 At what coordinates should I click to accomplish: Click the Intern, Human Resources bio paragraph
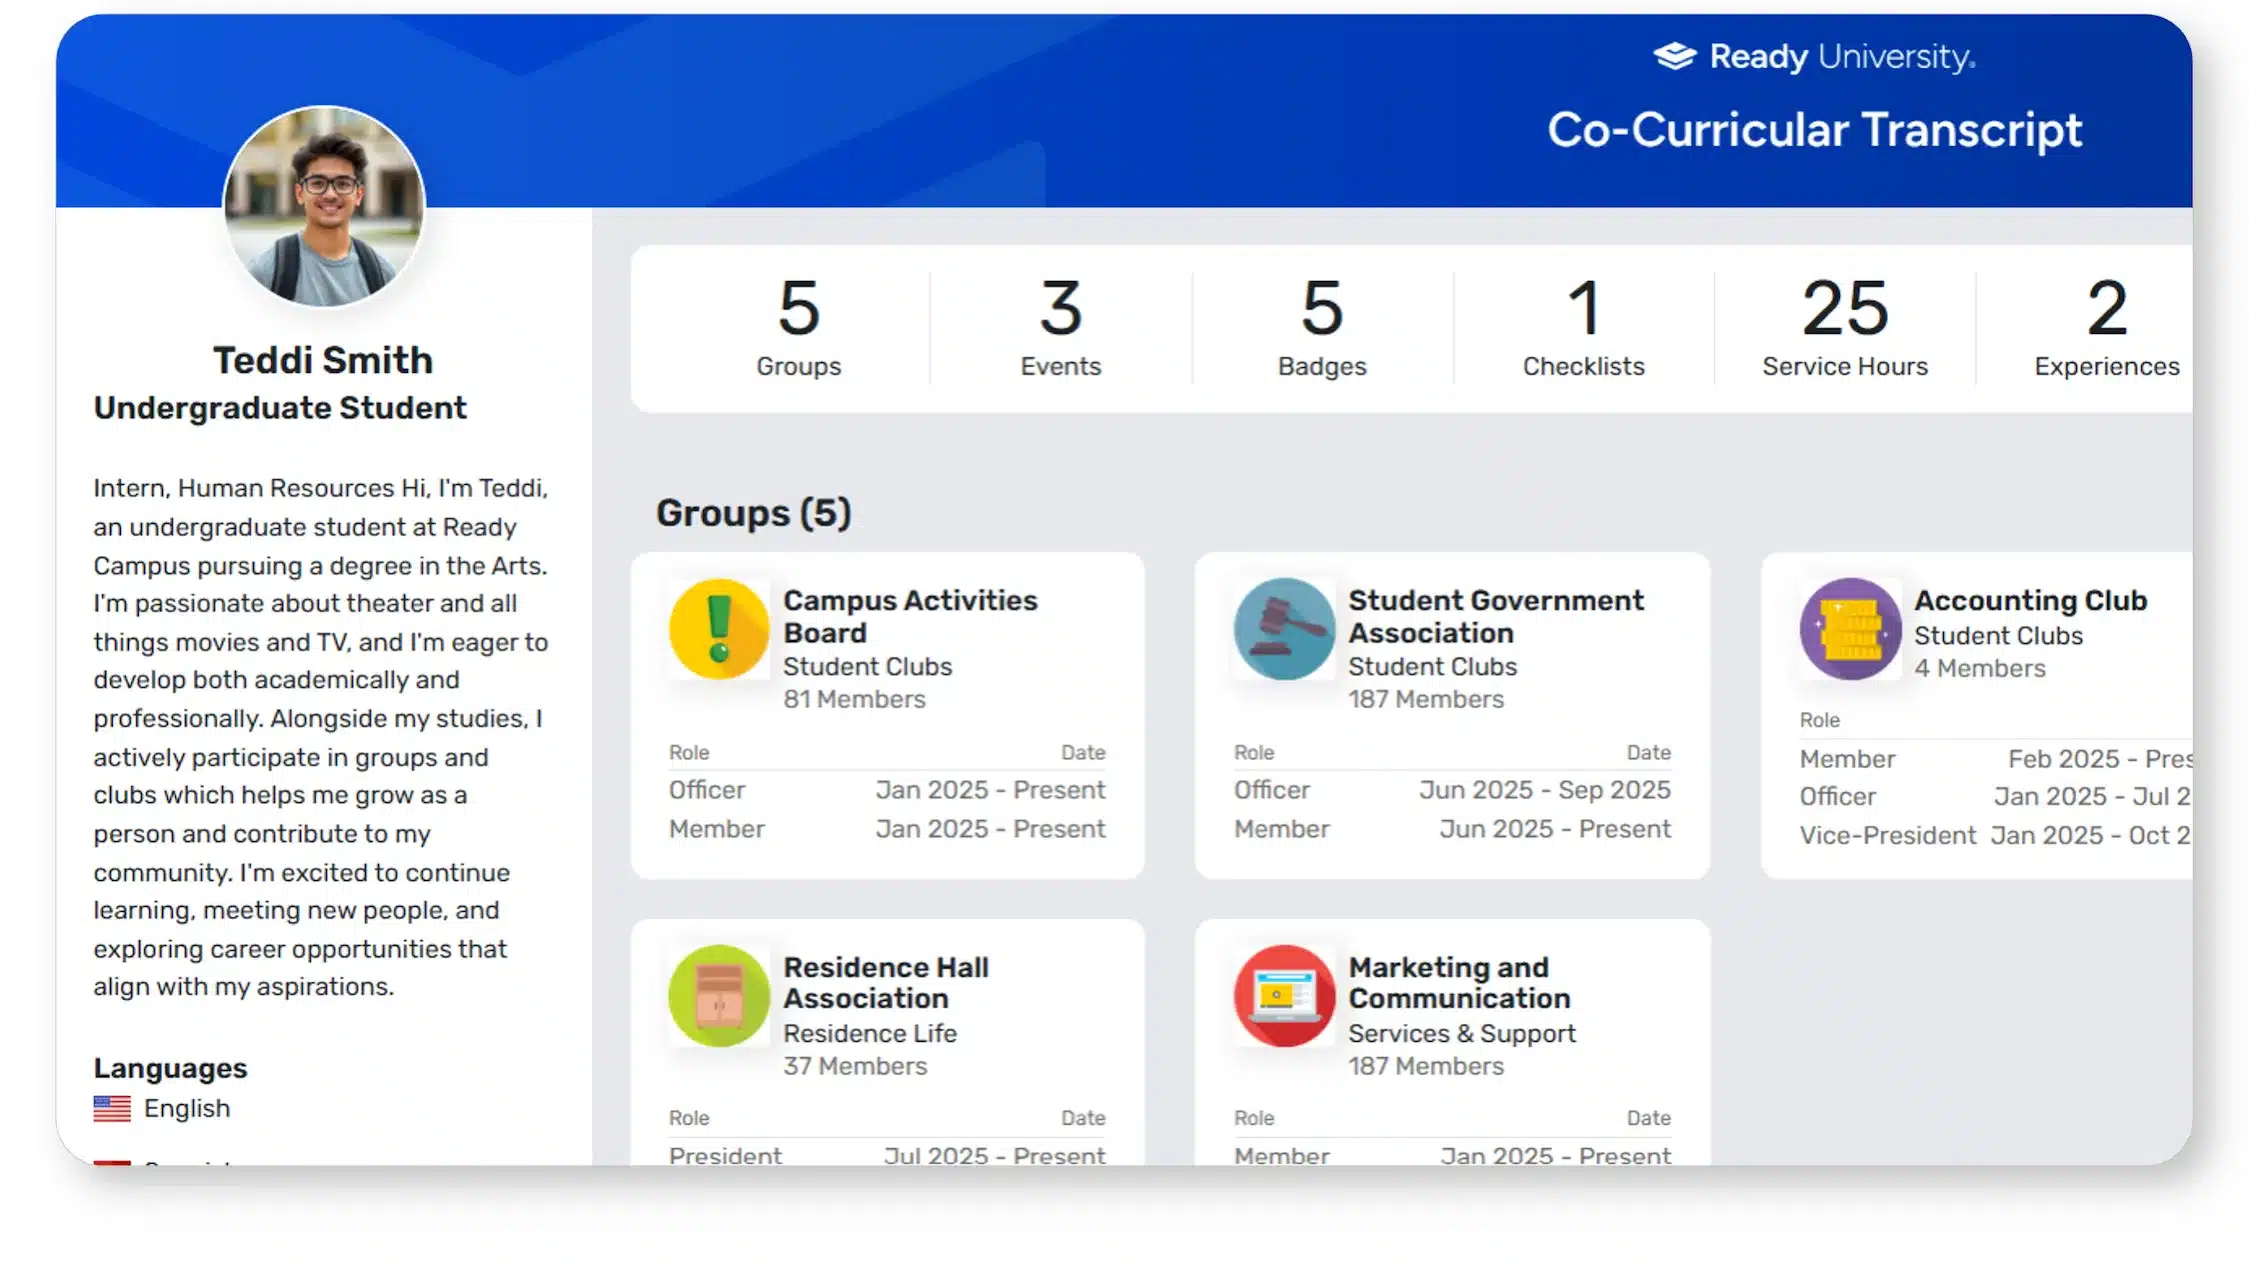coord(321,737)
